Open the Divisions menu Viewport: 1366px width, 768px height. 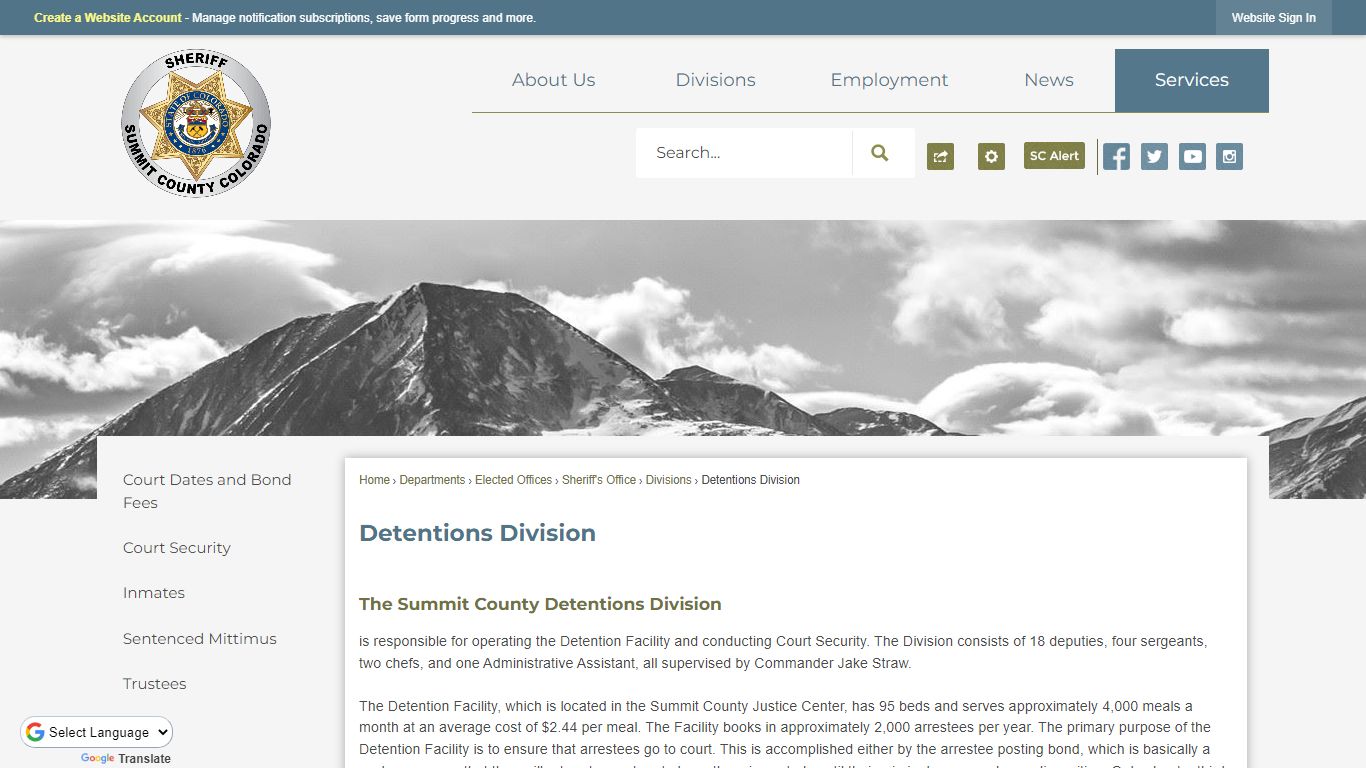coord(715,80)
